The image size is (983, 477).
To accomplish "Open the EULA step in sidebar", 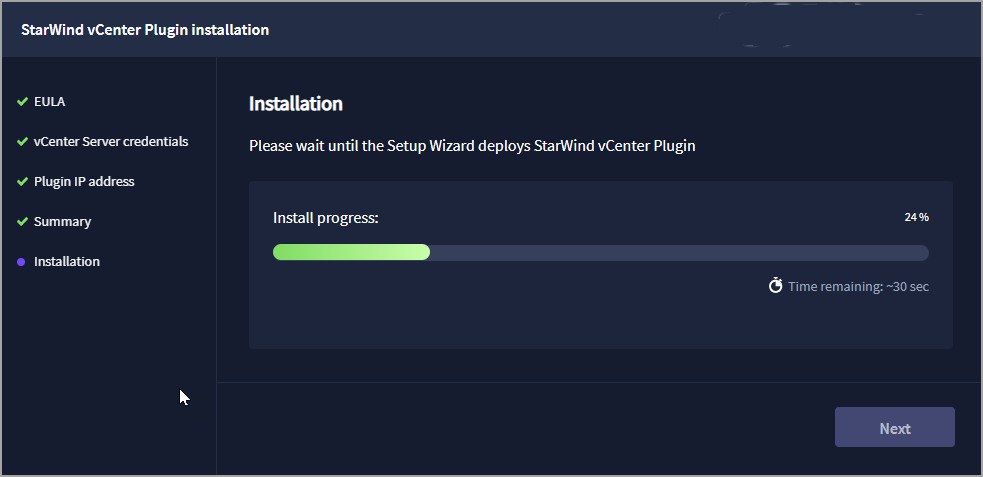I will click(50, 102).
